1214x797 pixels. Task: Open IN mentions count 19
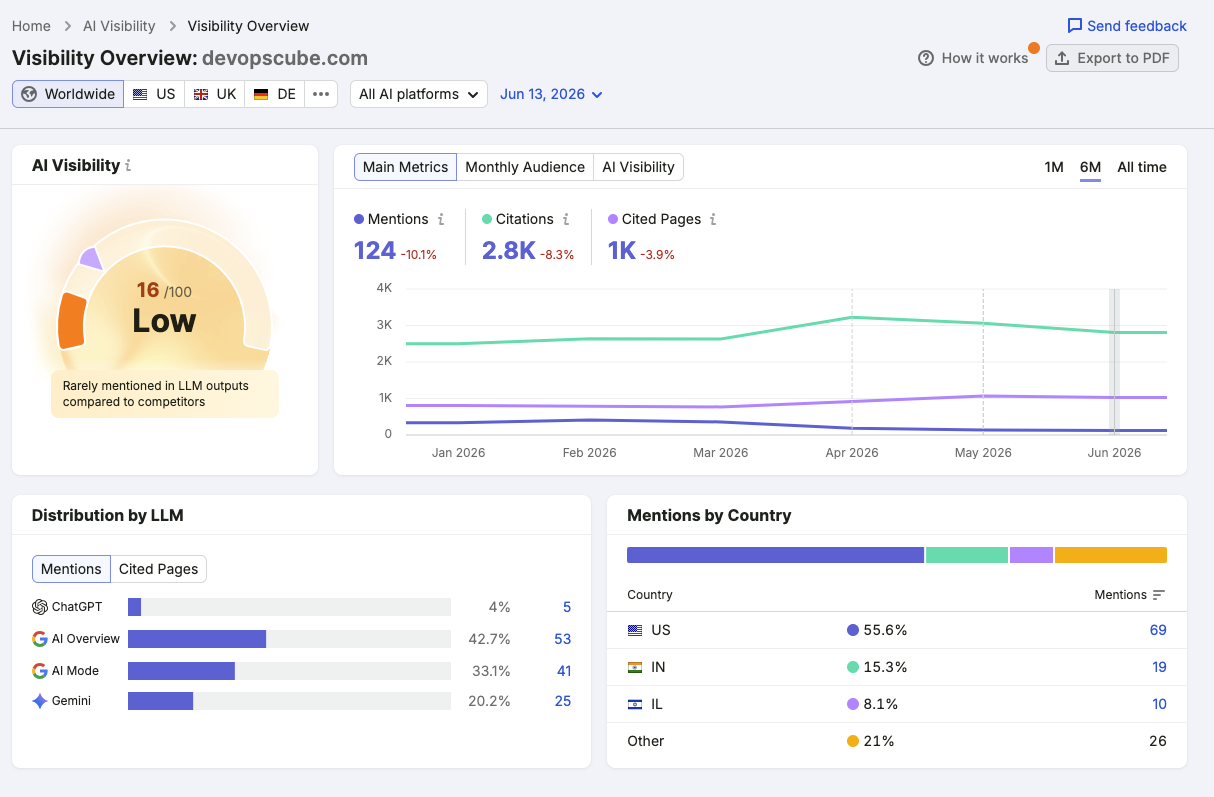point(1159,667)
